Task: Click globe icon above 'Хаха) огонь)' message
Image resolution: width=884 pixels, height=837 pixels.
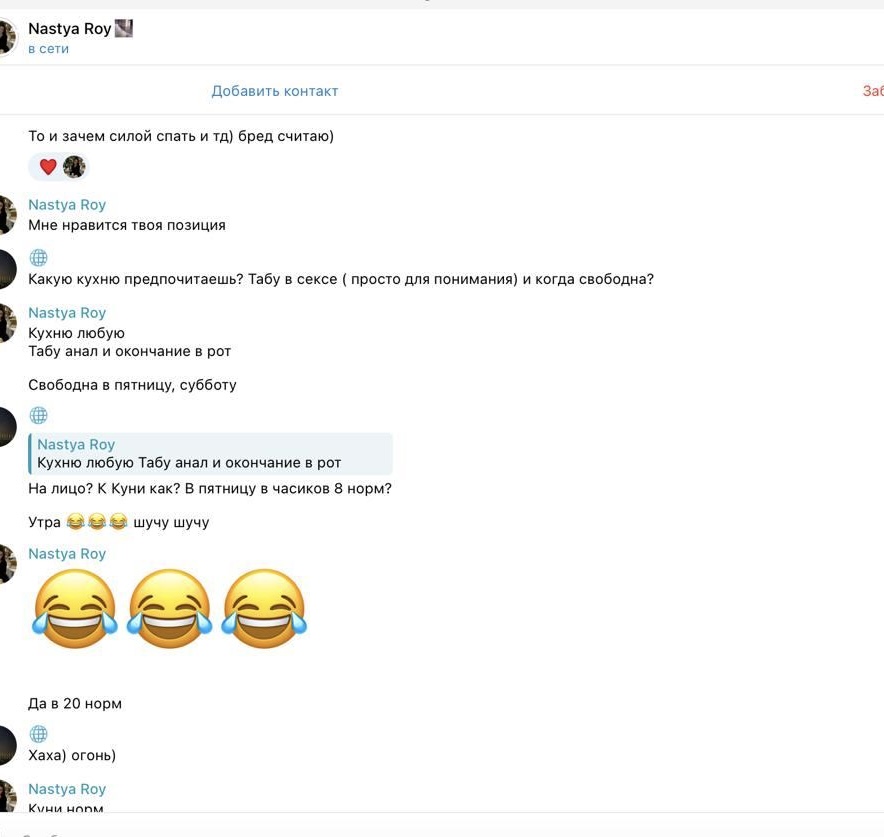Action: [x=38, y=734]
